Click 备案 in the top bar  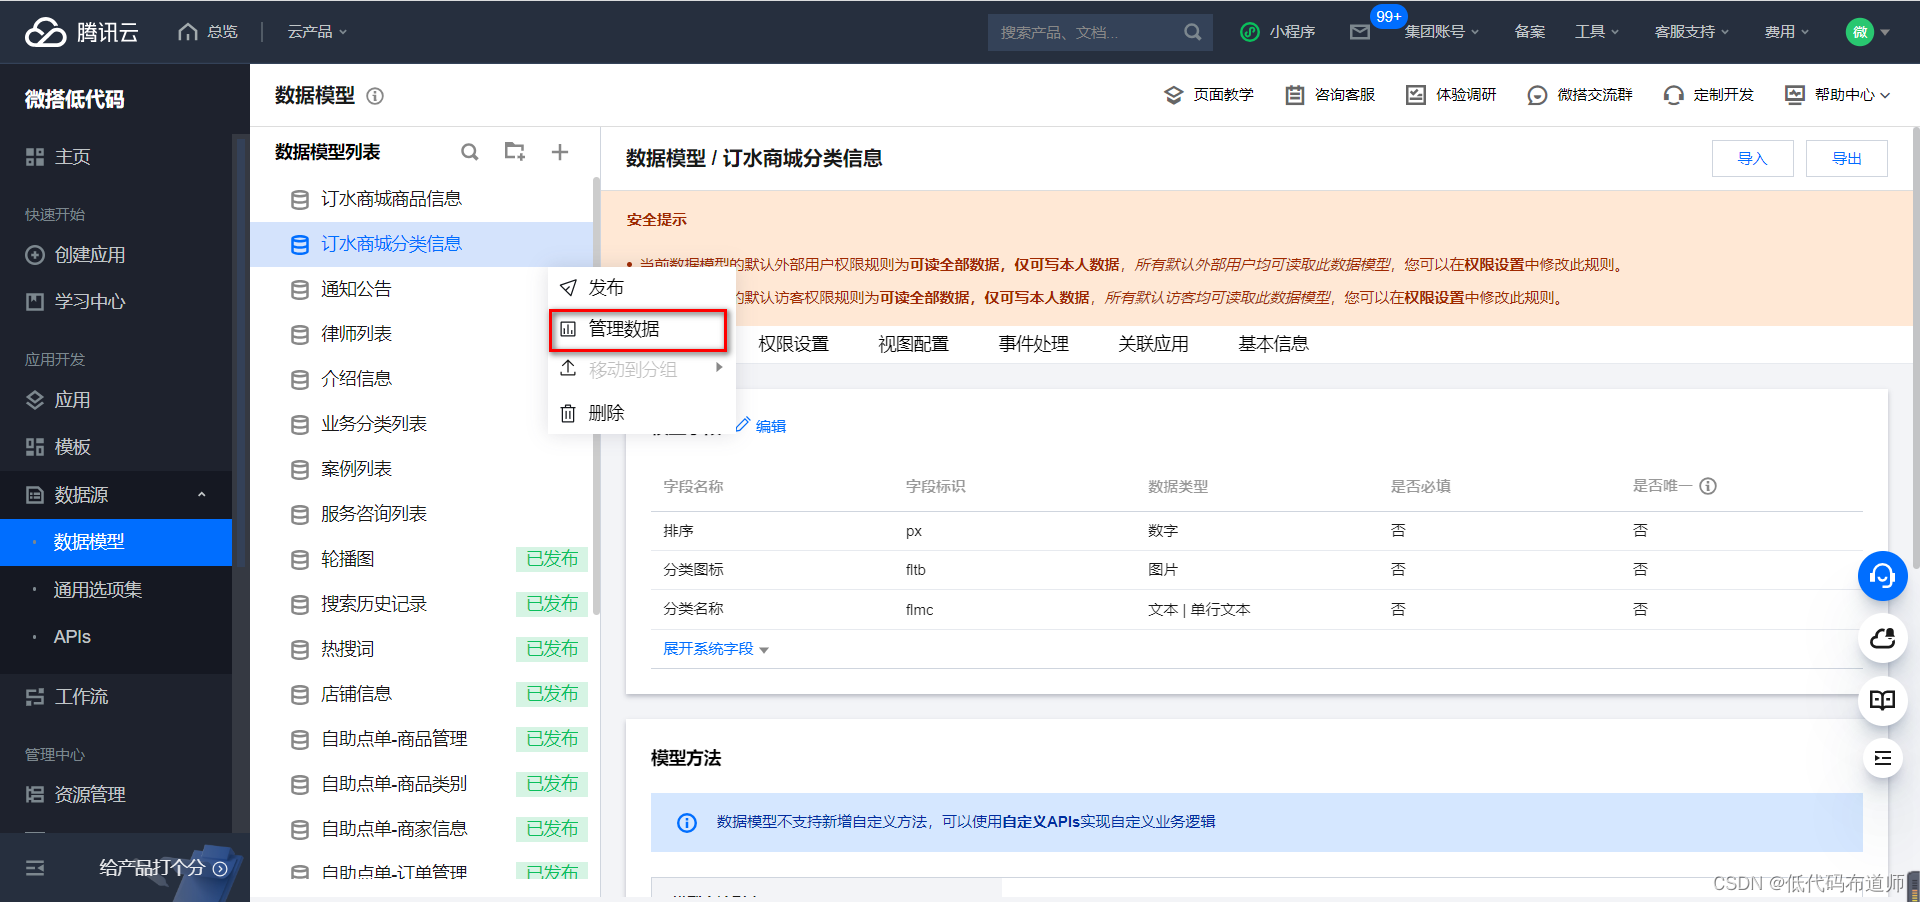(x=1529, y=32)
